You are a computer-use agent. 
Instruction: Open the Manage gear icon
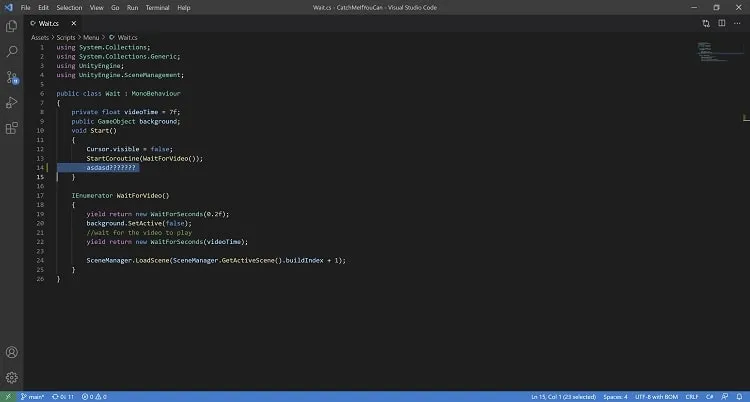[x=11, y=378]
